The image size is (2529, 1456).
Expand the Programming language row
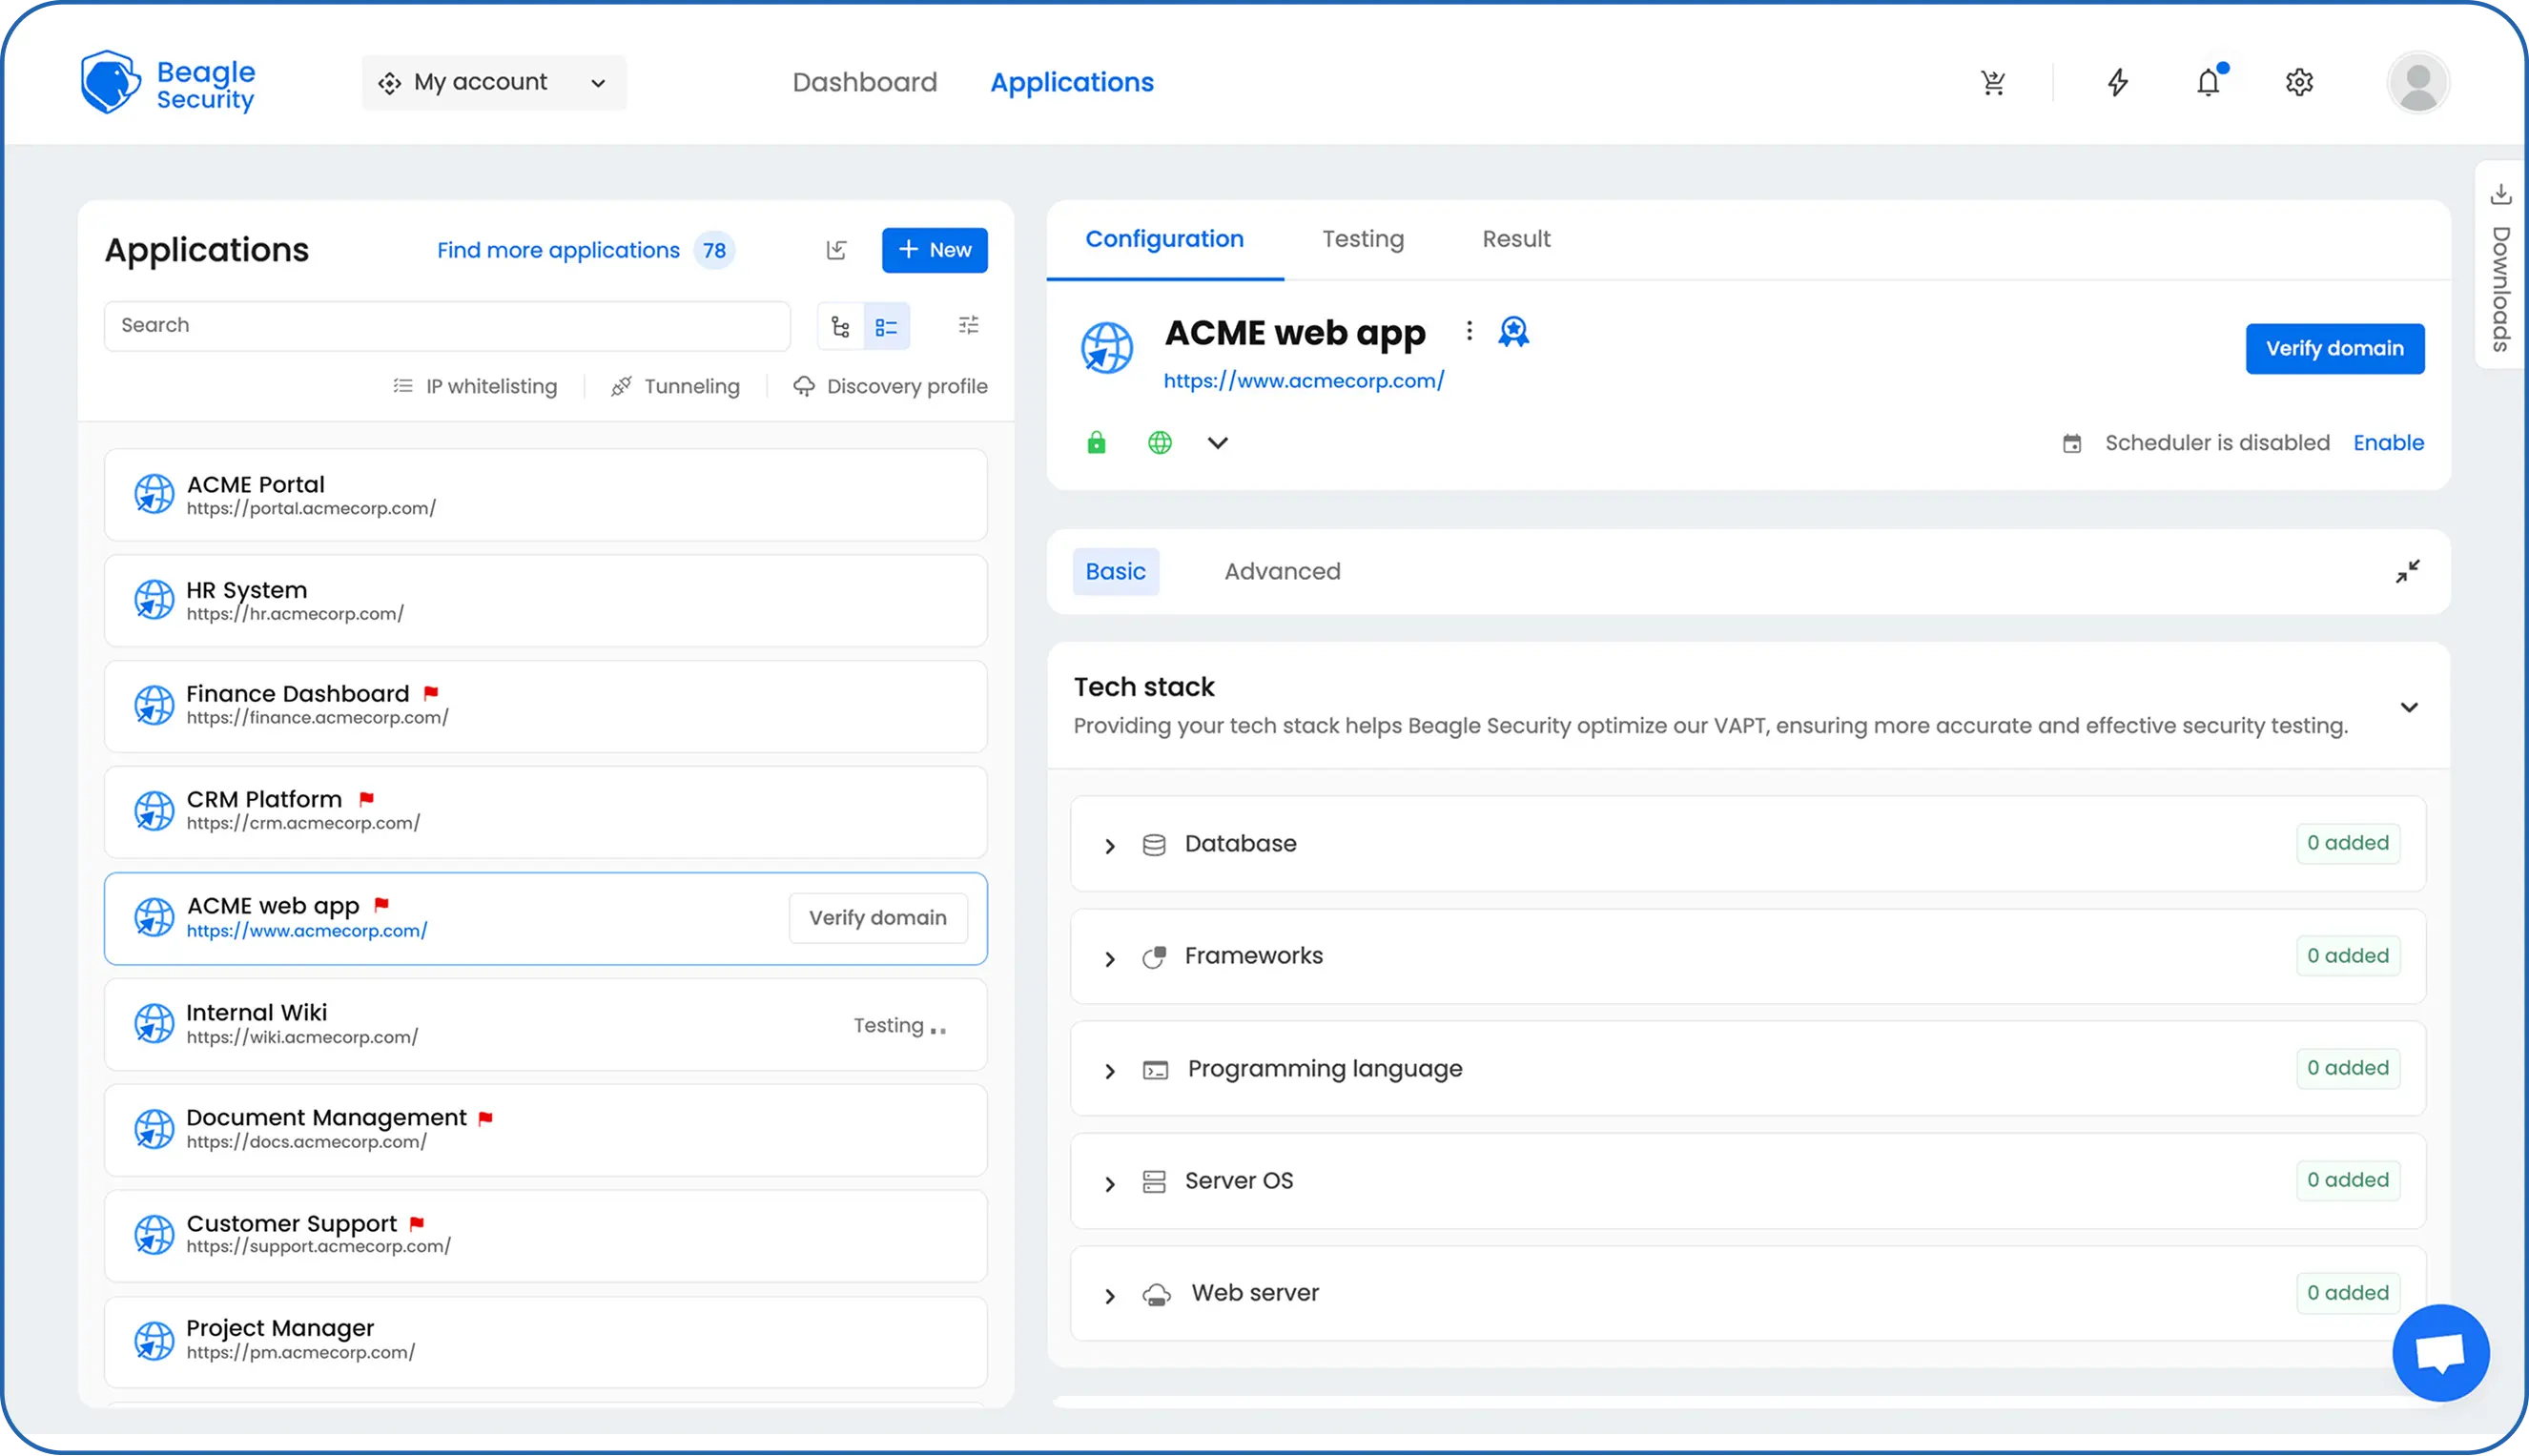tap(1109, 1071)
